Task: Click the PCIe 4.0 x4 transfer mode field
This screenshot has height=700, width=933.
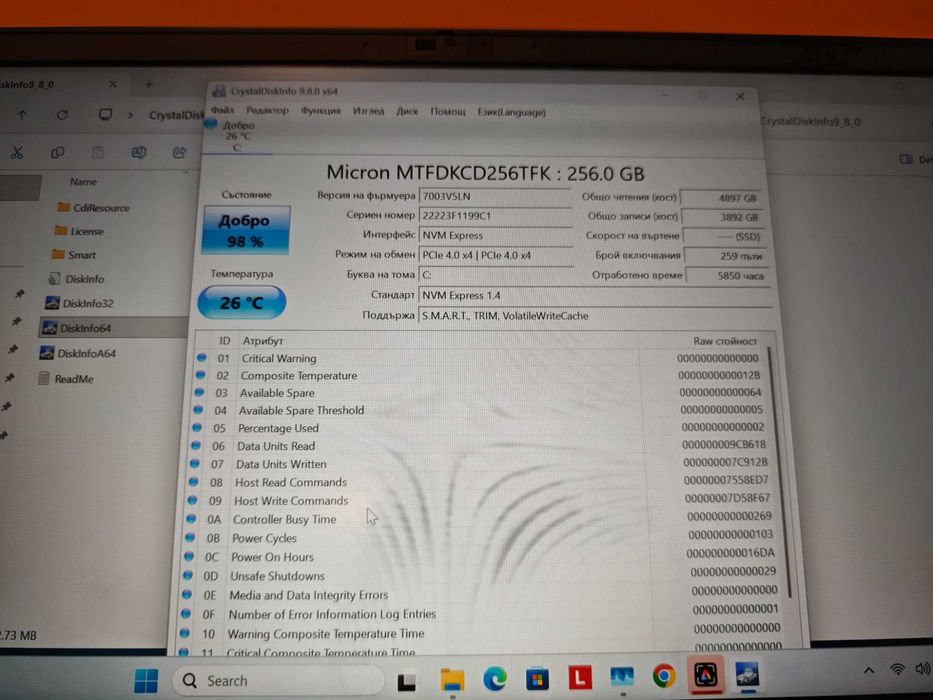Action: click(x=495, y=255)
